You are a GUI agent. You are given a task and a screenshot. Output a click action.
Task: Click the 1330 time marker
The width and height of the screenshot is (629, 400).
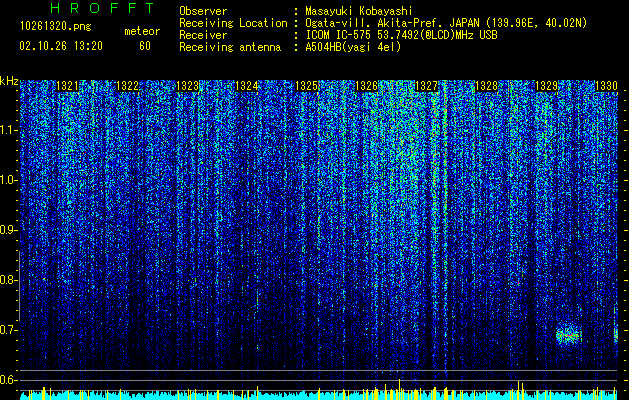point(606,86)
